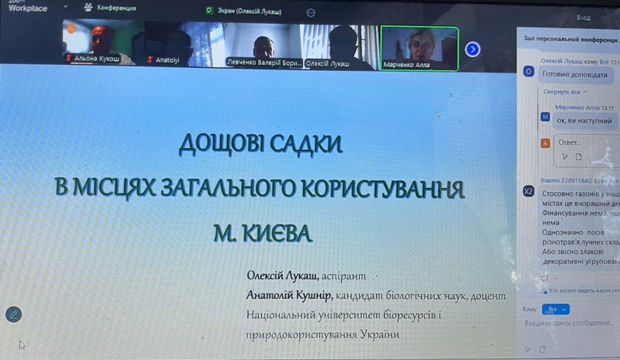620x360 pixels.
Task: Open the Кому recipient dropdown set to Все
Action: [556, 309]
